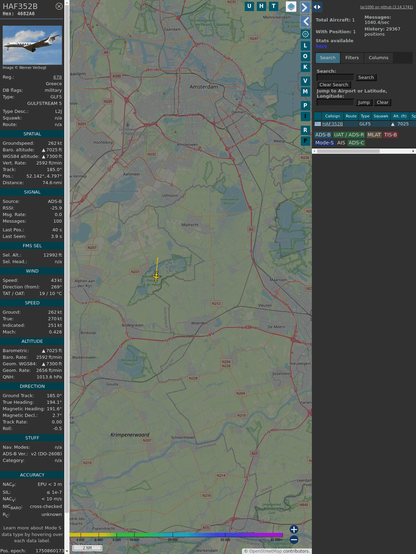The image size is (416, 554).
Task: Switch to the Columns tab
Action: click(x=378, y=58)
